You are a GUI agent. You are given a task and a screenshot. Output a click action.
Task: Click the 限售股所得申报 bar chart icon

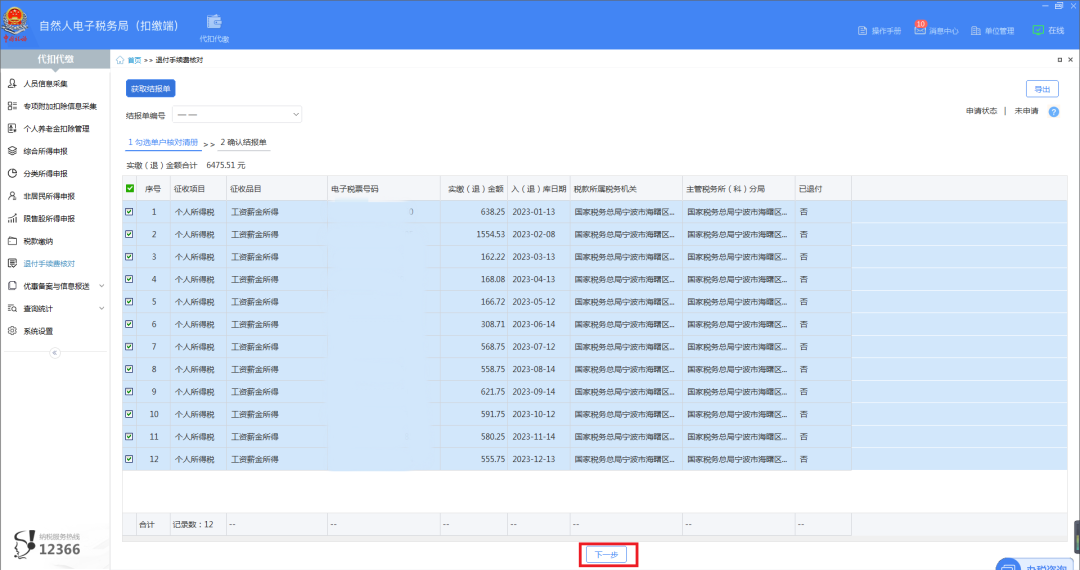pyautogui.click(x=12, y=218)
